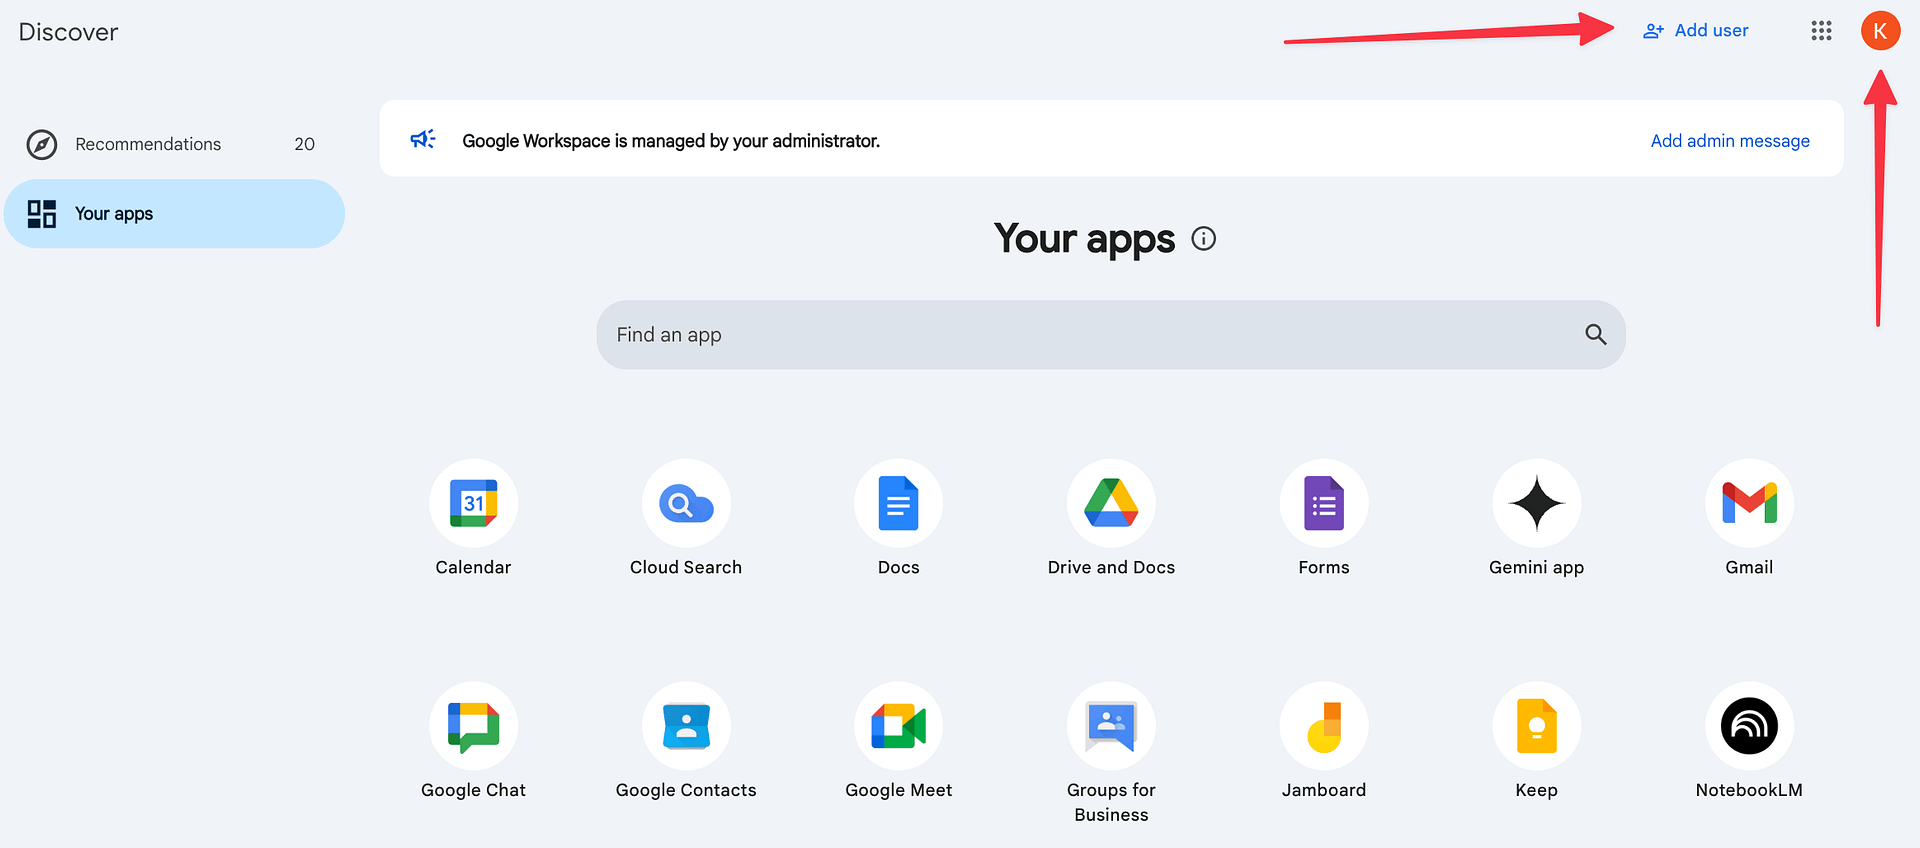The height and width of the screenshot is (848, 1920).
Task: Click the search magnifier in Find an app
Action: 1595,335
